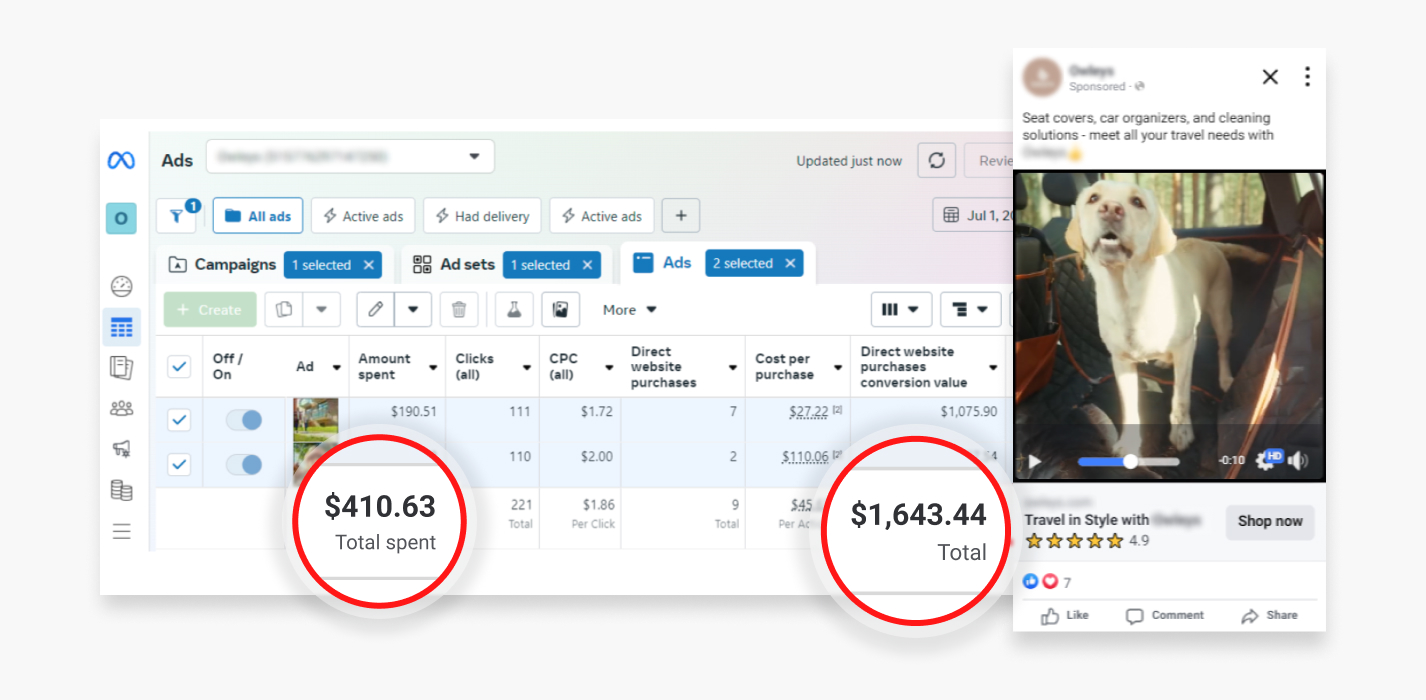The width and height of the screenshot is (1426, 700).
Task: Switch to the Campaigns tab
Action: [x=222, y=265]
